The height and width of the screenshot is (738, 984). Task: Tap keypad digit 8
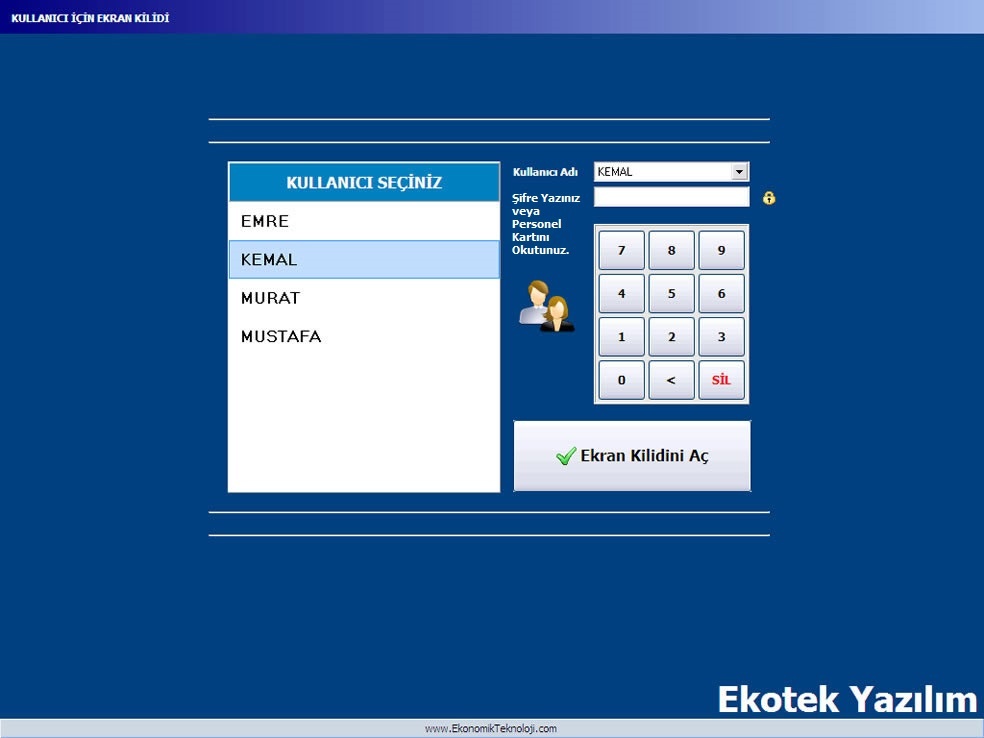(671, 250)
